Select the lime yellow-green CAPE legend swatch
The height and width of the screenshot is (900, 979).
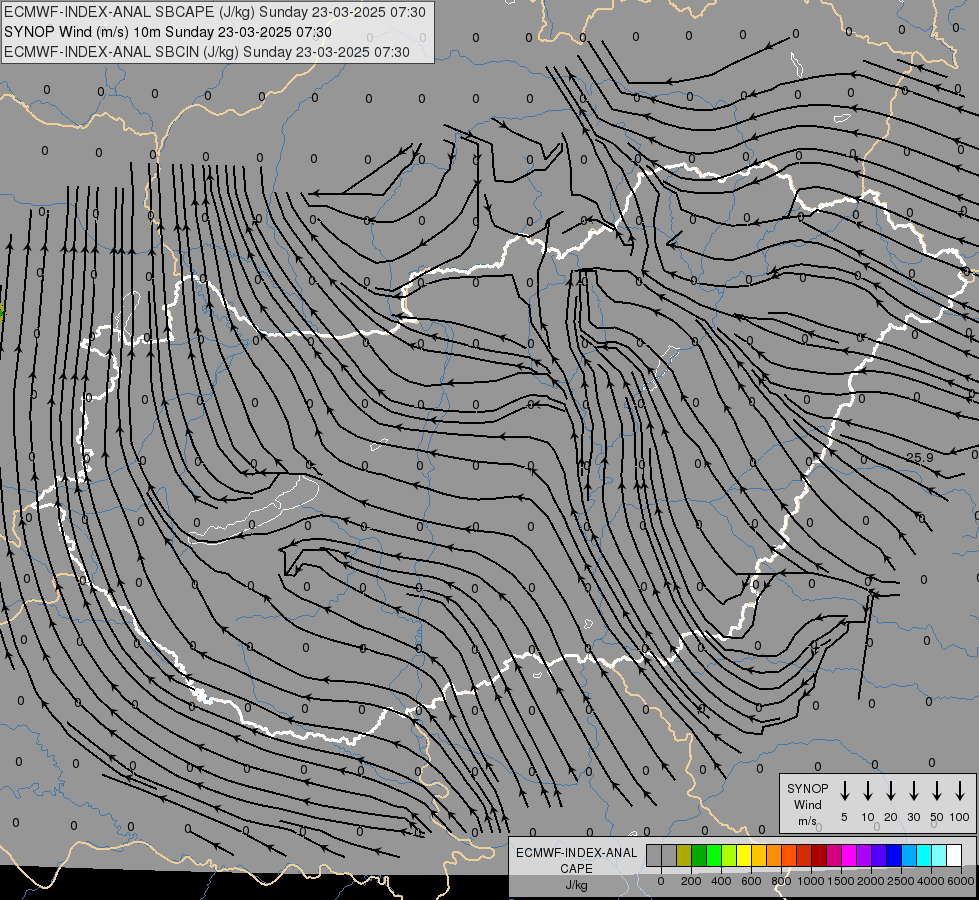point(729,856)
